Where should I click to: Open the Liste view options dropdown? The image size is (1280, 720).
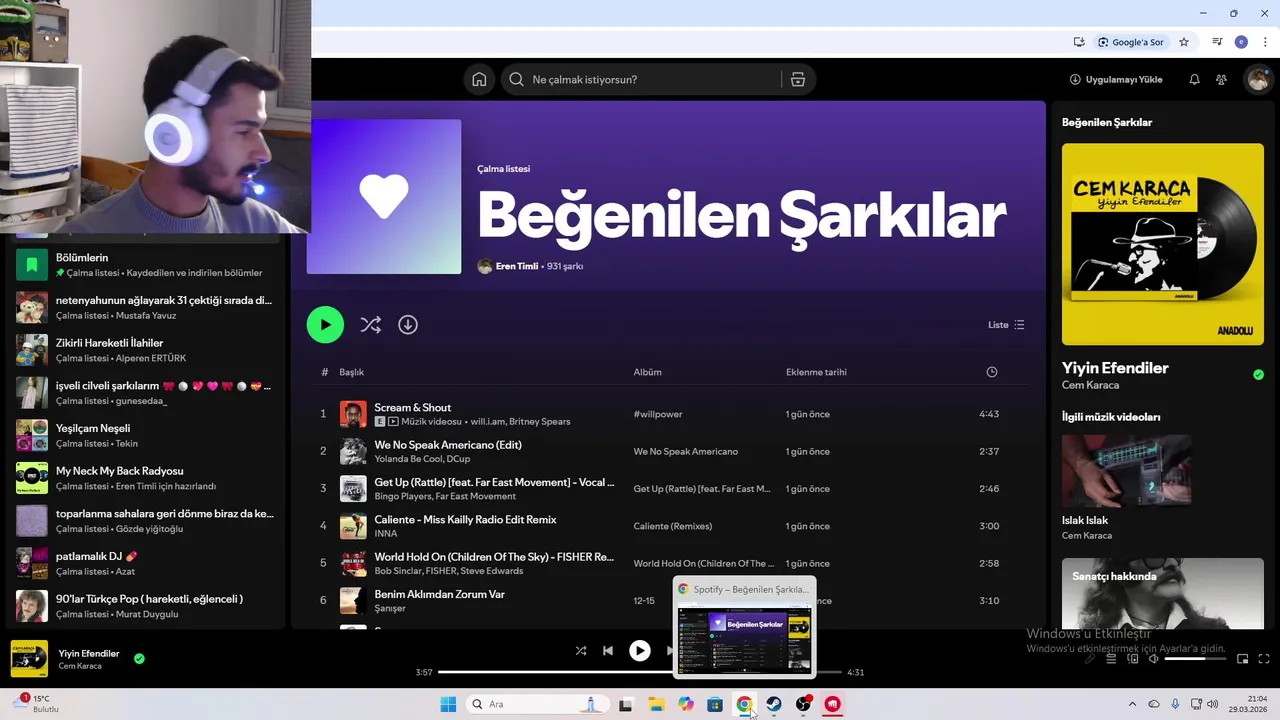click(x=1006, y=325)
